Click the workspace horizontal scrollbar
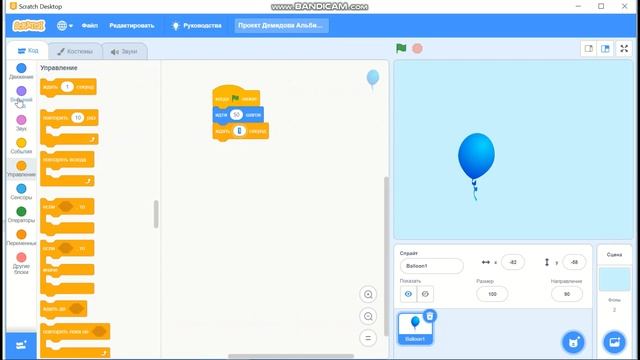 pos(291,356)
